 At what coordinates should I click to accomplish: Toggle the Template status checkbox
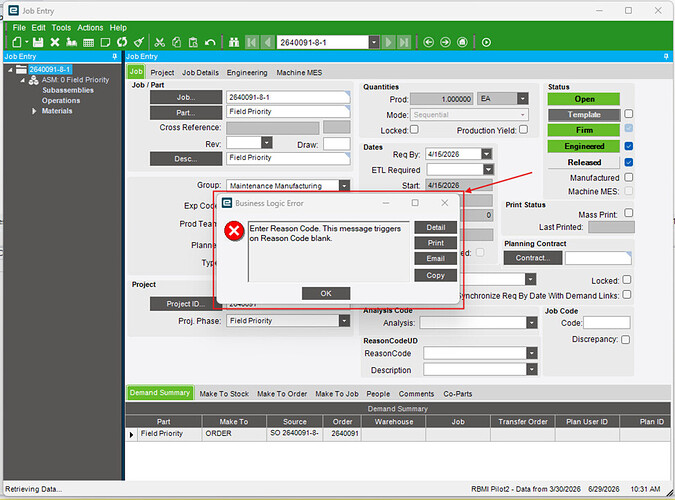coord(629,114)
